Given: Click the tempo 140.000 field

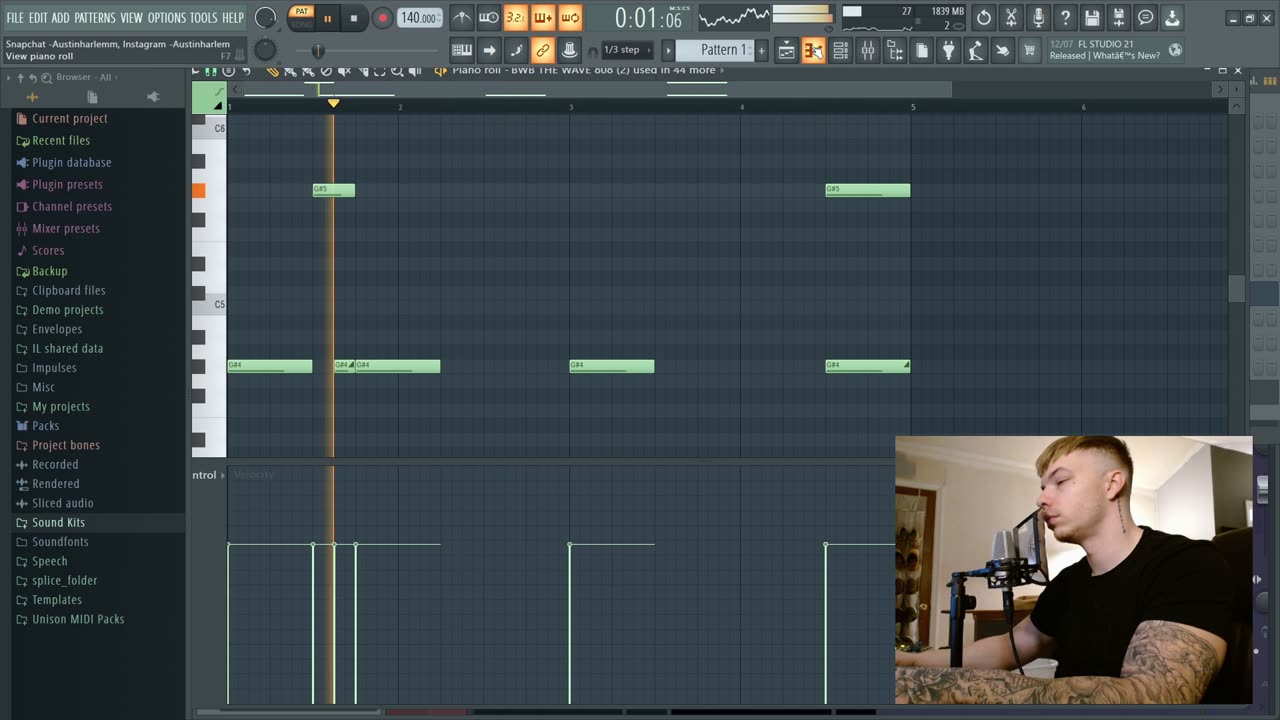Looking at the screenshot, I should [420, 18].
